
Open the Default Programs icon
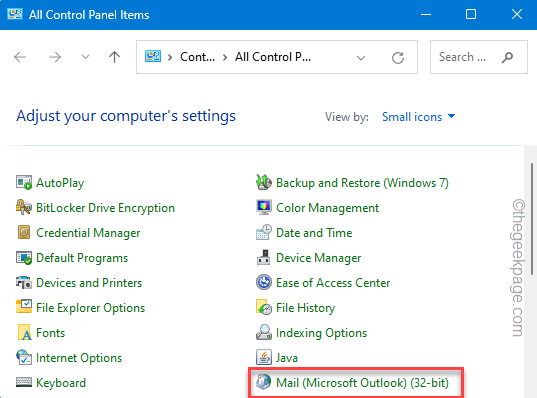[x=24, y=258]
